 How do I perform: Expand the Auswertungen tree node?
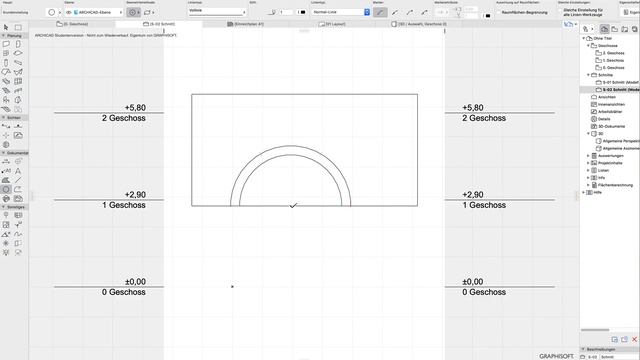click(x=588, y=156)
